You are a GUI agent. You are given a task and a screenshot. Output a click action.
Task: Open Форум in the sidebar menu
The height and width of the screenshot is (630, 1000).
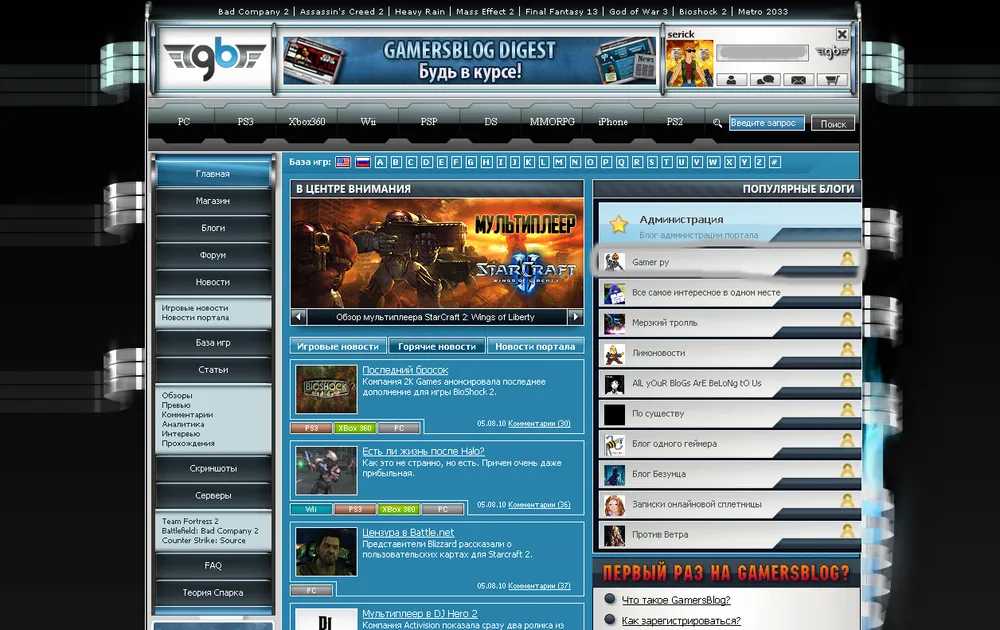[213, 255]
